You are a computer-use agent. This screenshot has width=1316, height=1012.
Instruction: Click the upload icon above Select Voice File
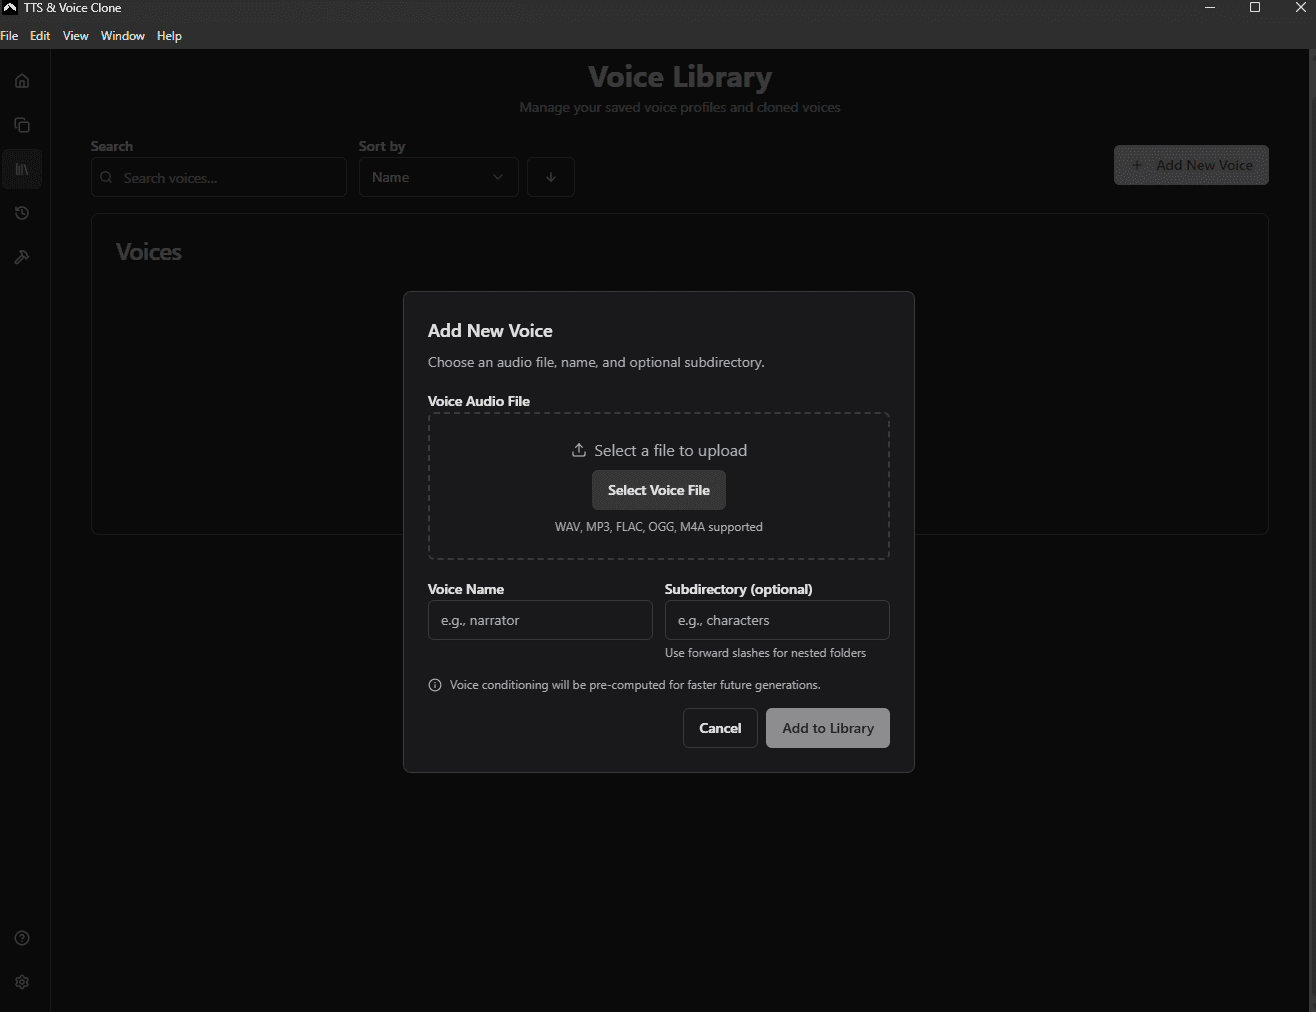[578, 449]
